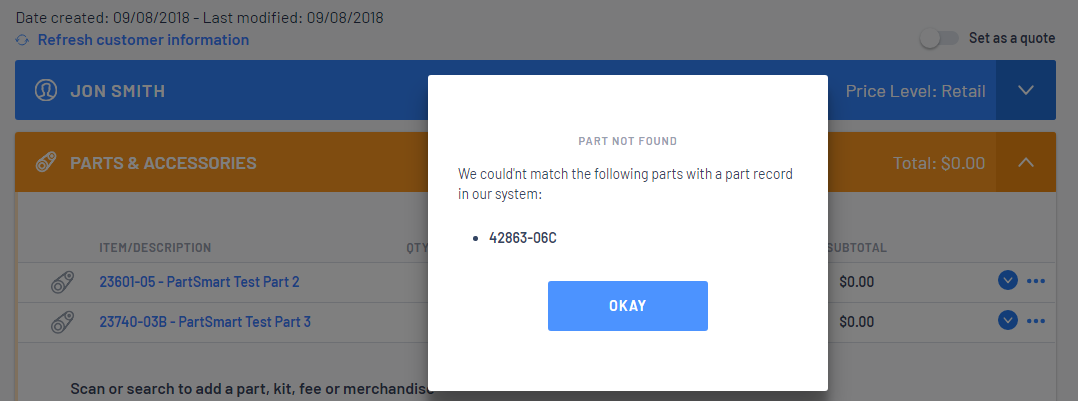Click the customer profile icon by Jon Smith

(x=46, y=91)
